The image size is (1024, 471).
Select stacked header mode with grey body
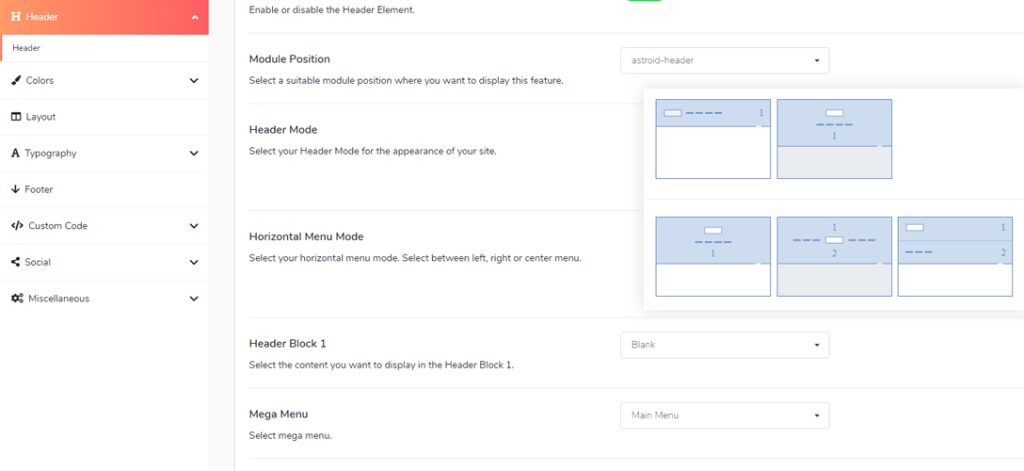pyautogui.click(x=834, y=138)
